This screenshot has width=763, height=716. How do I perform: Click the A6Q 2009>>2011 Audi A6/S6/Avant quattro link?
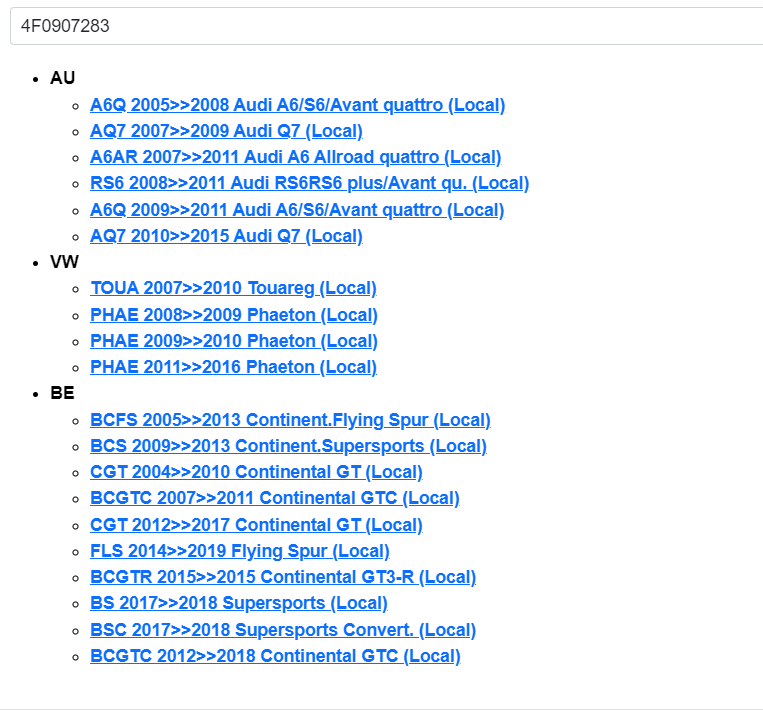click(x=297, y=210)
